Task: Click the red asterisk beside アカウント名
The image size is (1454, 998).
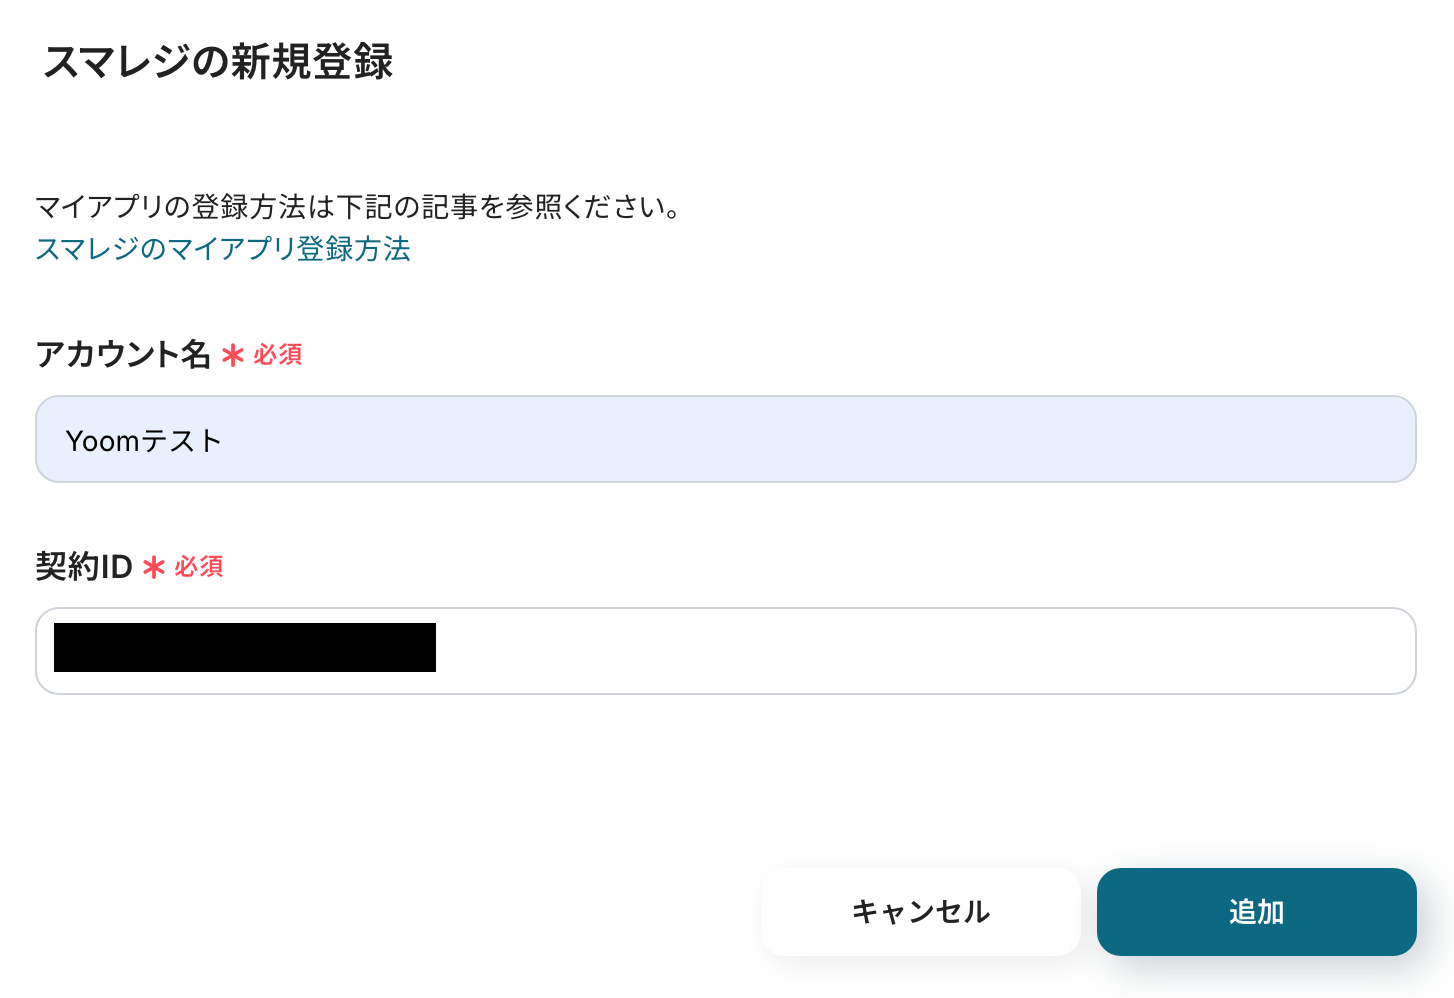Action: [x=232, y=356]
